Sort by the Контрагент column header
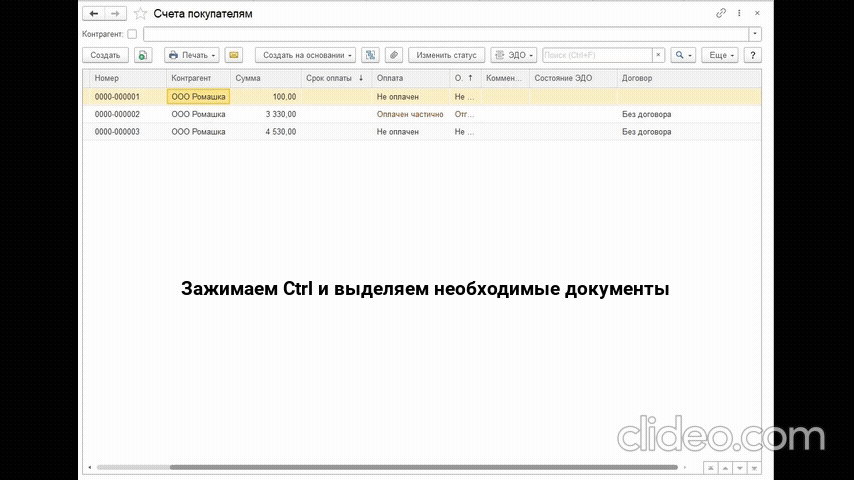The height and width of the screenshot is (480, 854). pos(198,78)
